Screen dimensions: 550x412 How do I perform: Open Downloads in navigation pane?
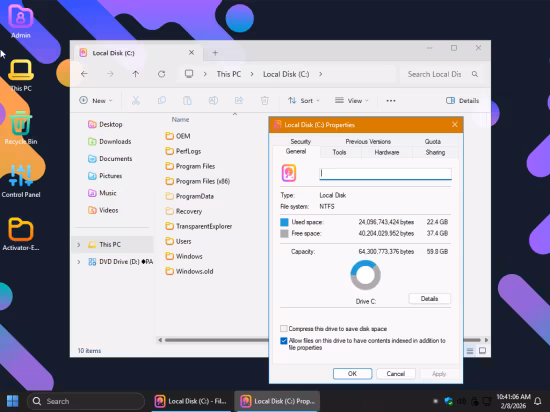tap(110, 141)
